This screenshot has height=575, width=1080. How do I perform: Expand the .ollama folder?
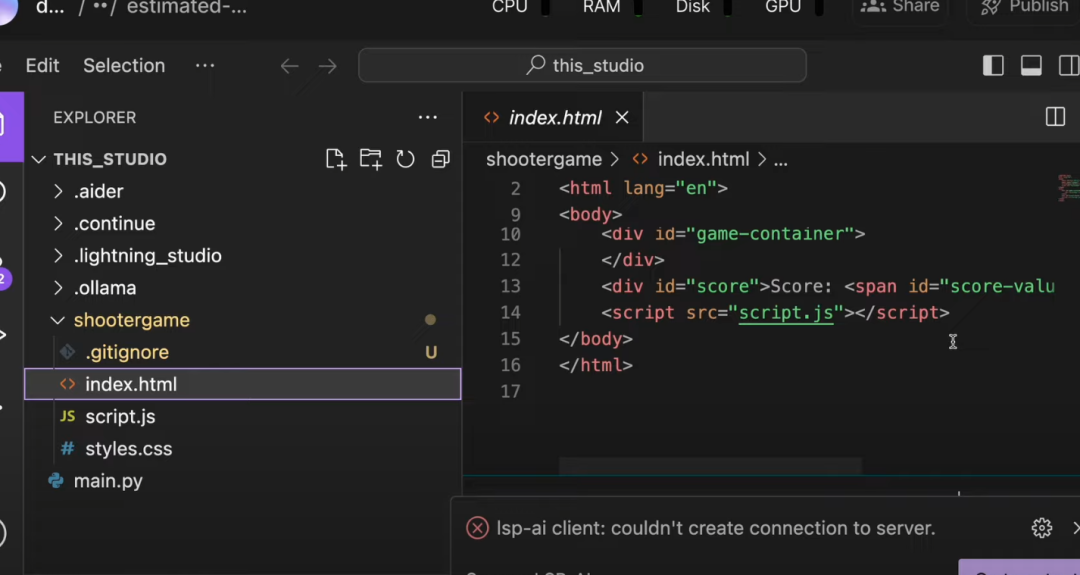[104, 288]
